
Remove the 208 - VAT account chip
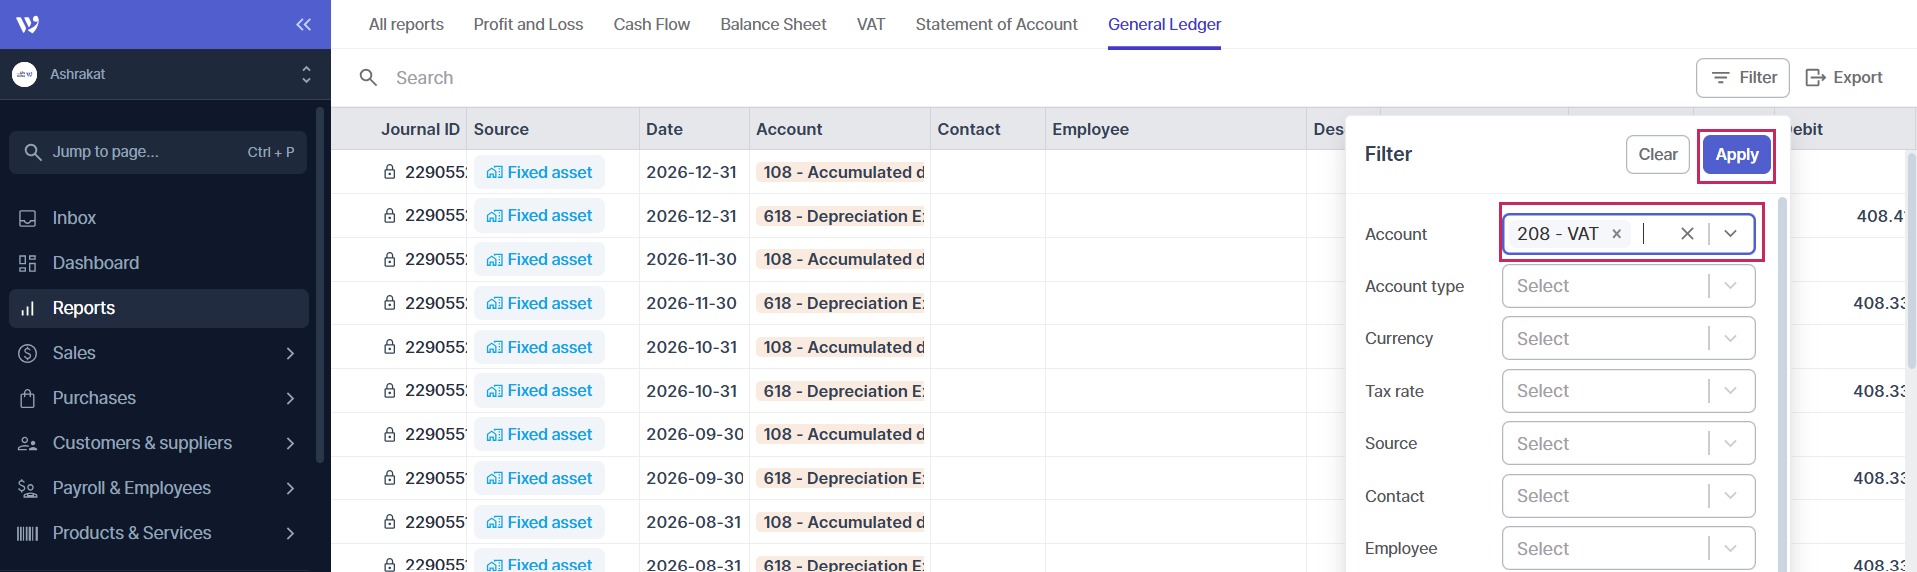click(1616, 234)
